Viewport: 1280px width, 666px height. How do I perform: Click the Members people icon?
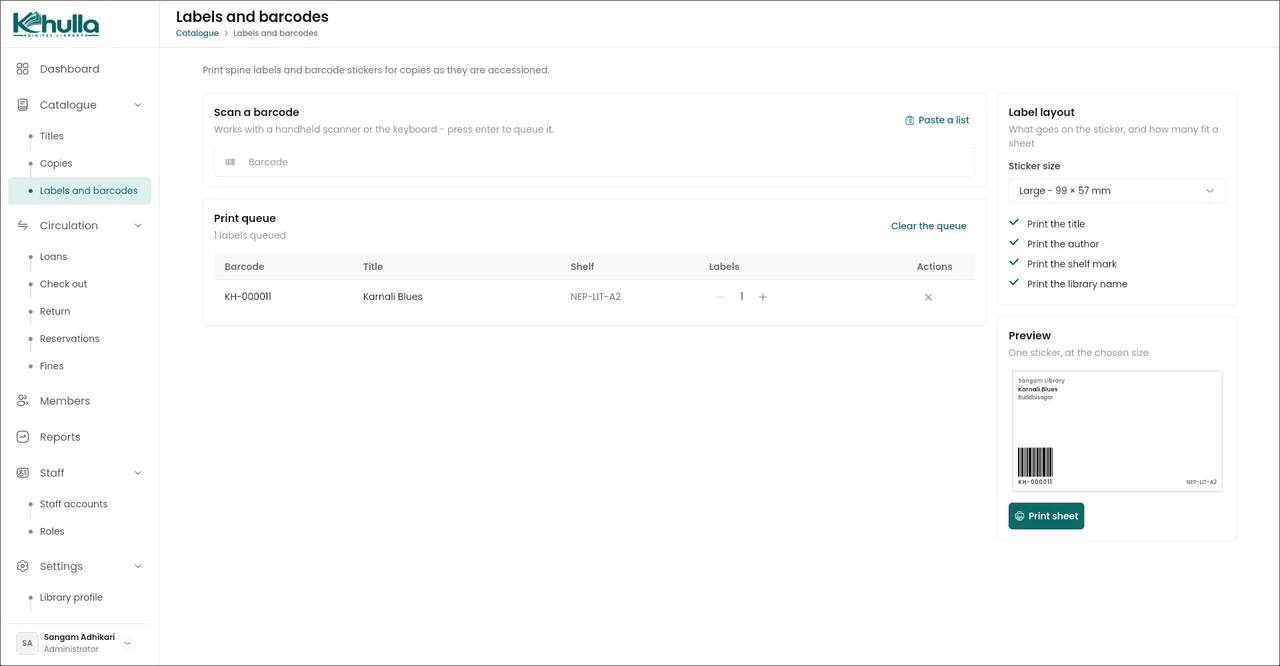click(x=23, y=401)
